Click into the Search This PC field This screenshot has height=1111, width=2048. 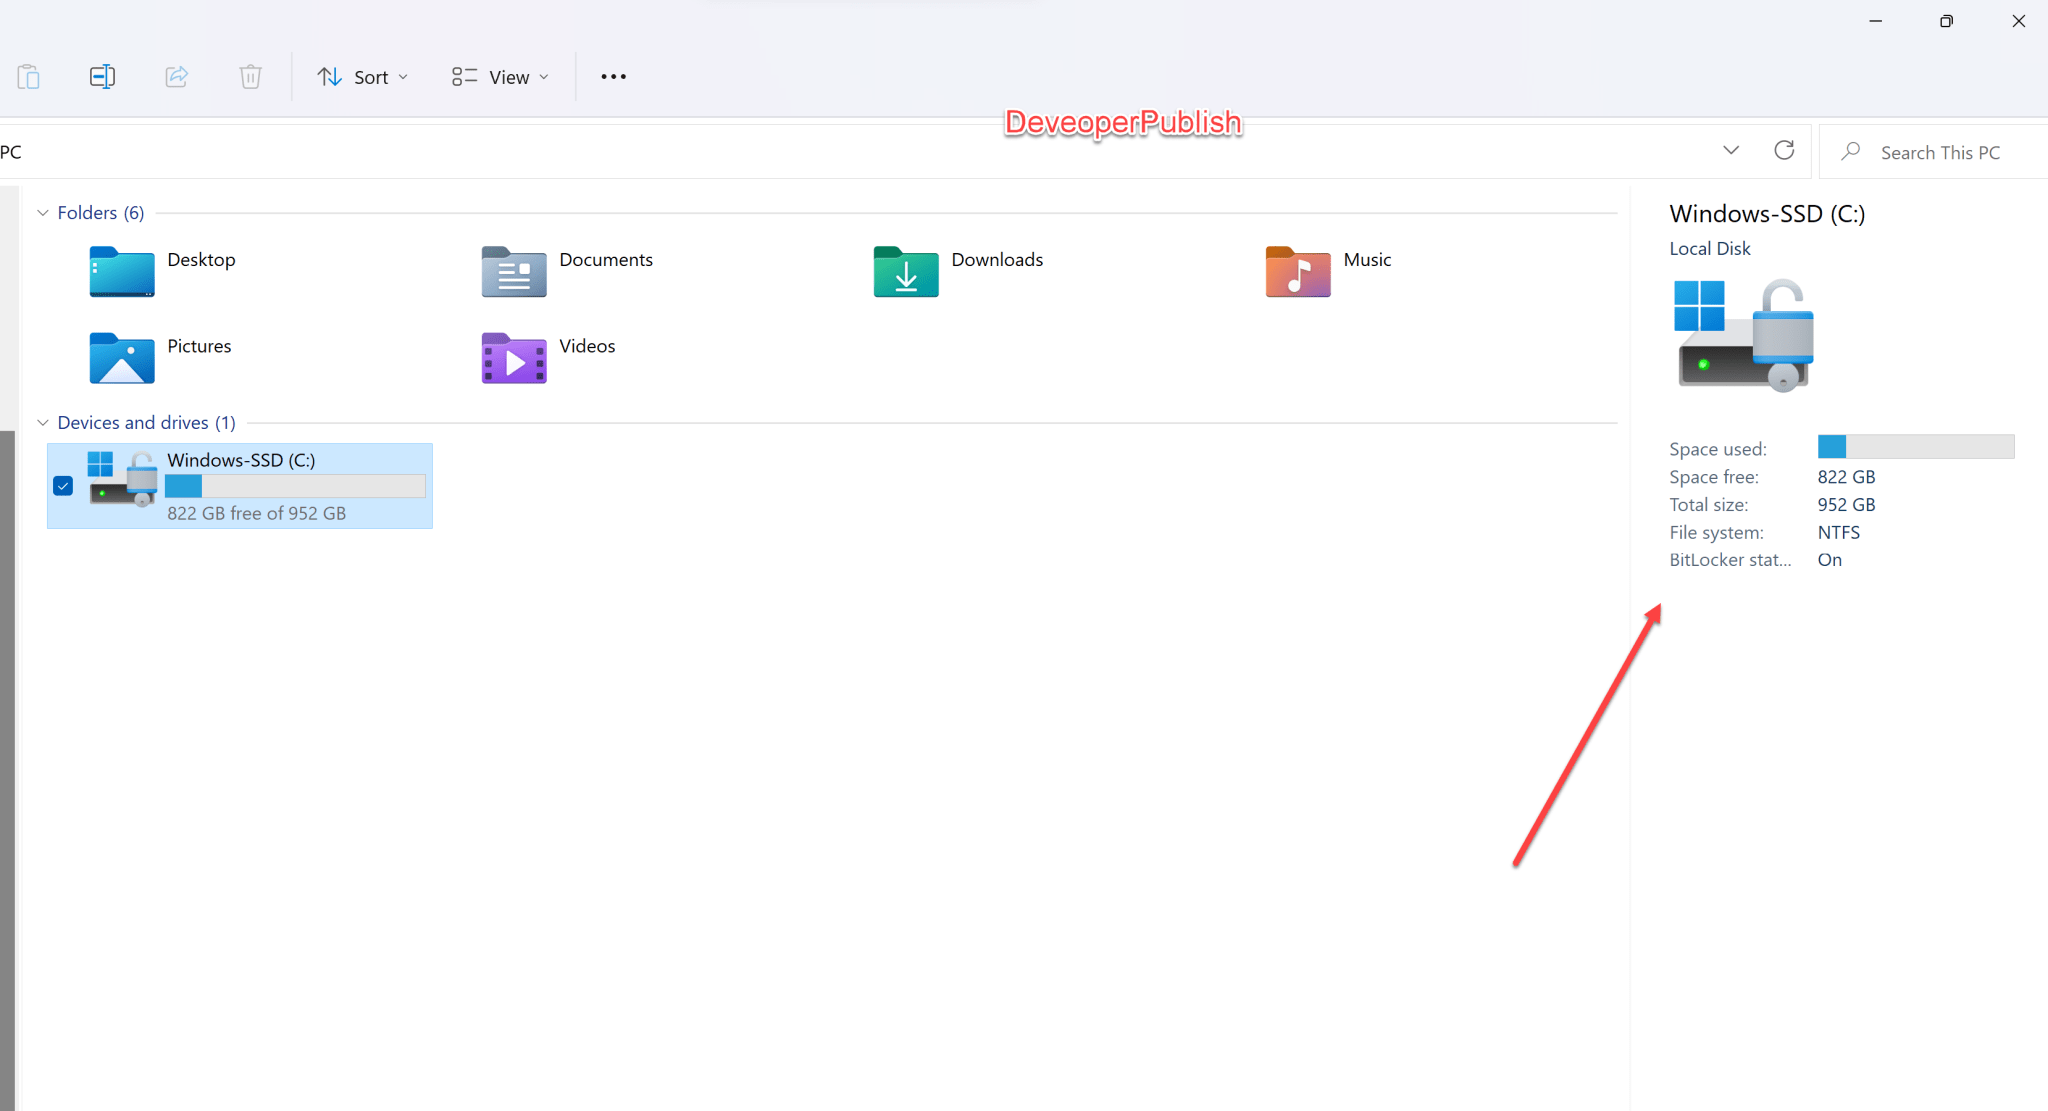click(x=1939, y=153)
